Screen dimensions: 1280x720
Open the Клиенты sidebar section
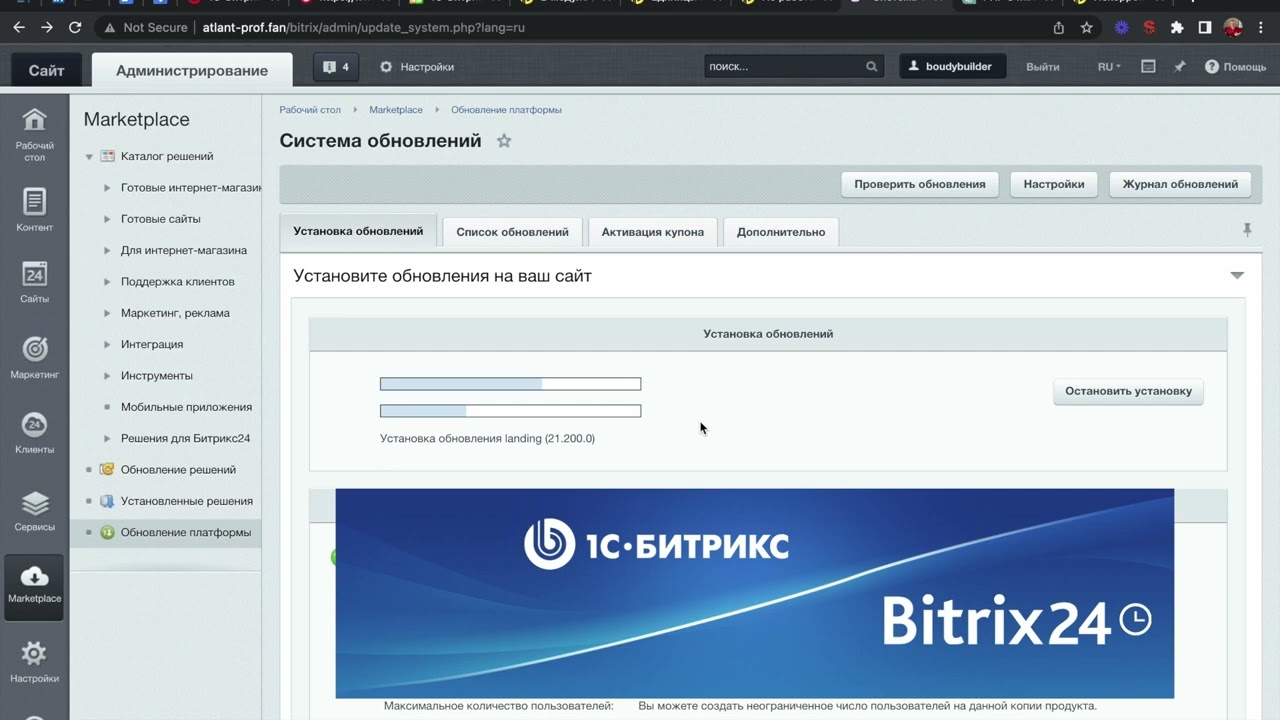[34, 433]
